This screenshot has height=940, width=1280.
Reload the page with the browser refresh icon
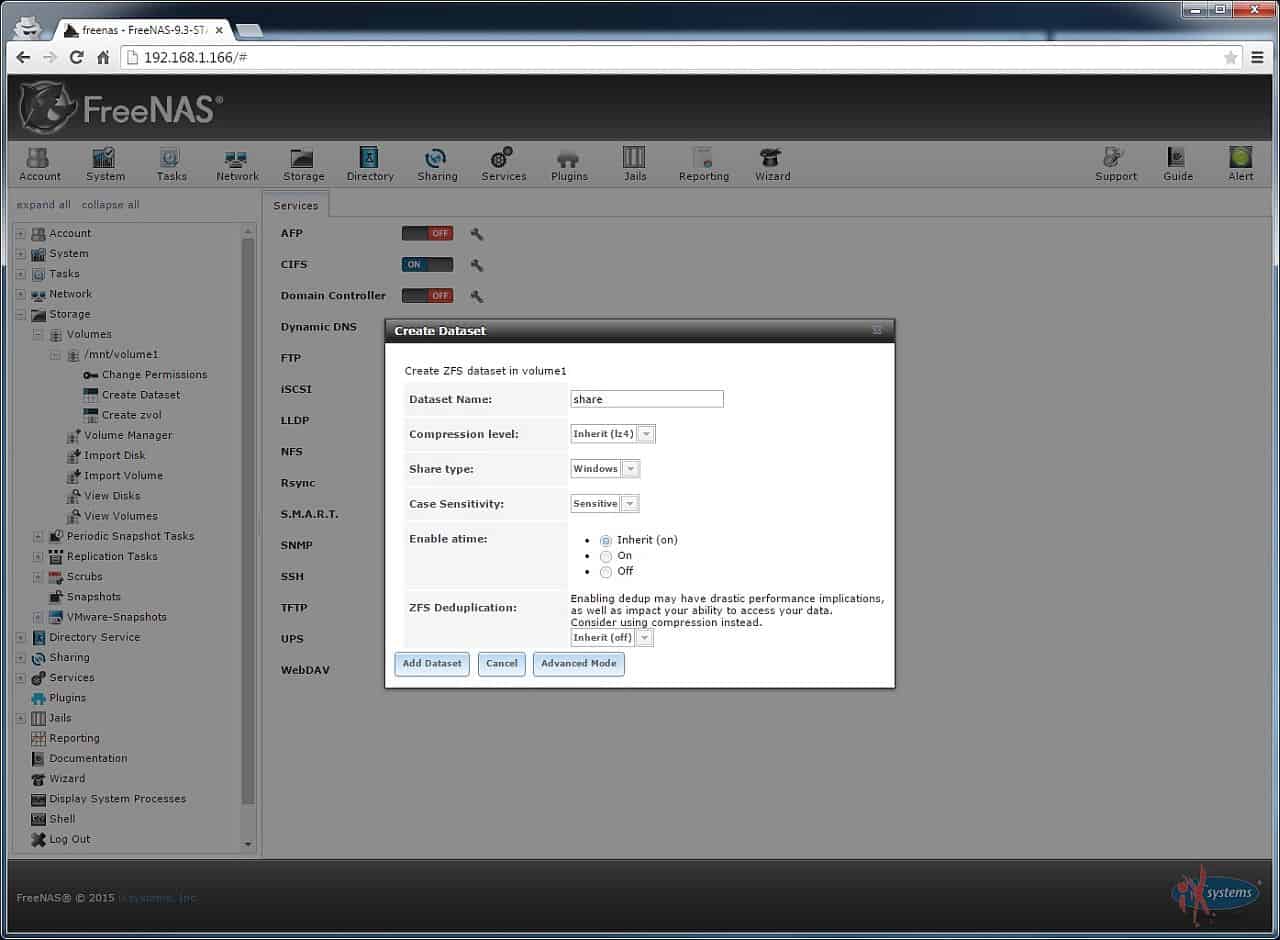(76, 57)
